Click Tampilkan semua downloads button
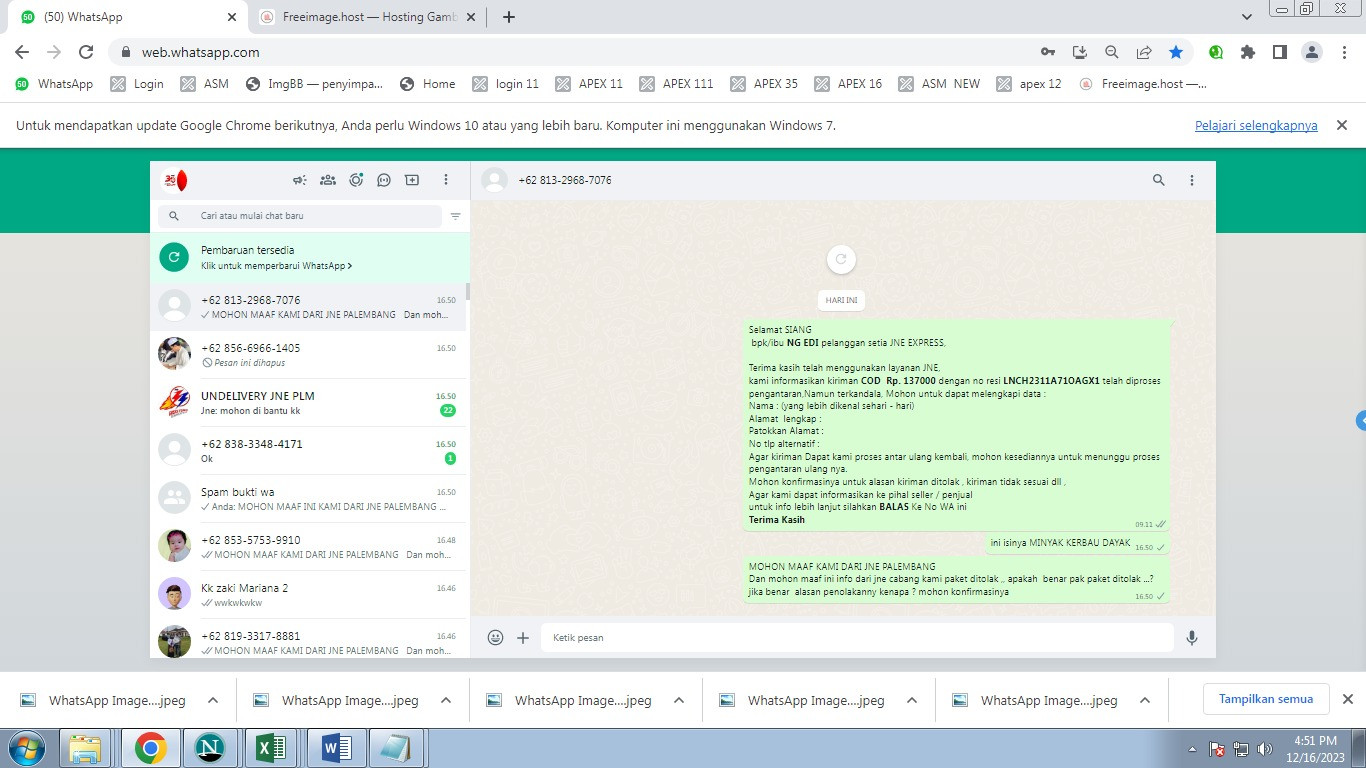 1265,699
